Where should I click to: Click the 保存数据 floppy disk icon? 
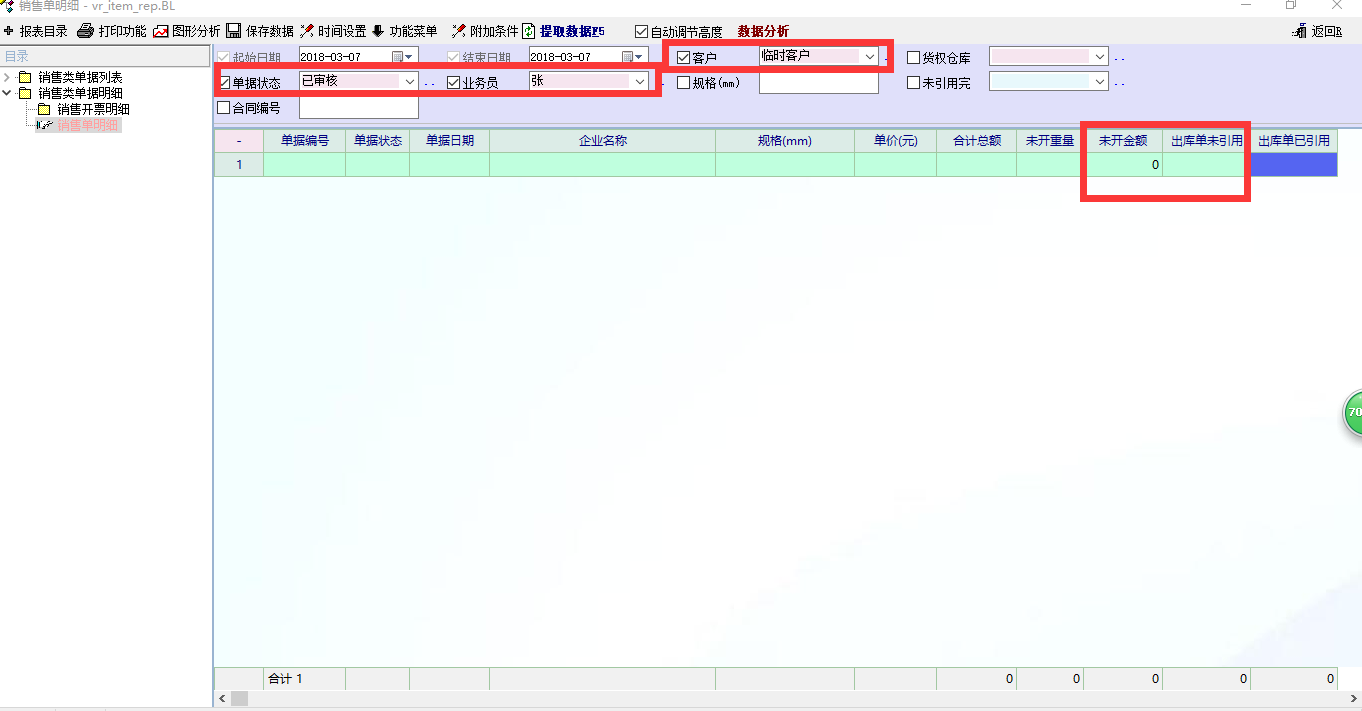click(x=233, y=31)
